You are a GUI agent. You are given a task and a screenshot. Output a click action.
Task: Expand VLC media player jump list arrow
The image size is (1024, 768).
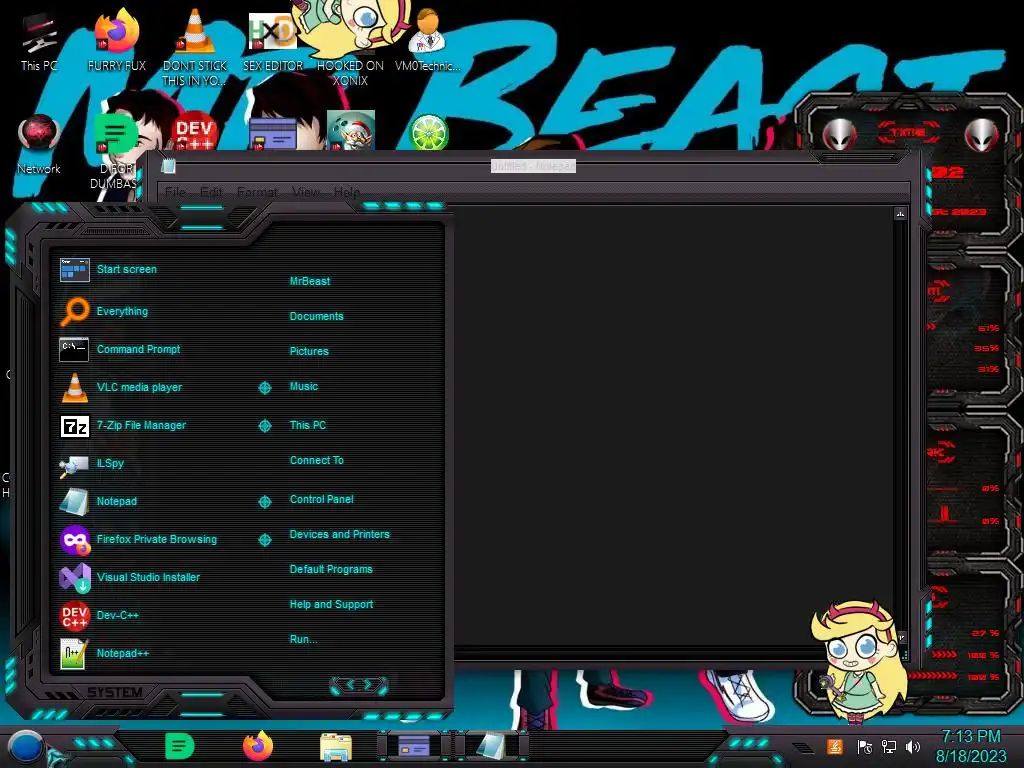click(x=264, y=388)
